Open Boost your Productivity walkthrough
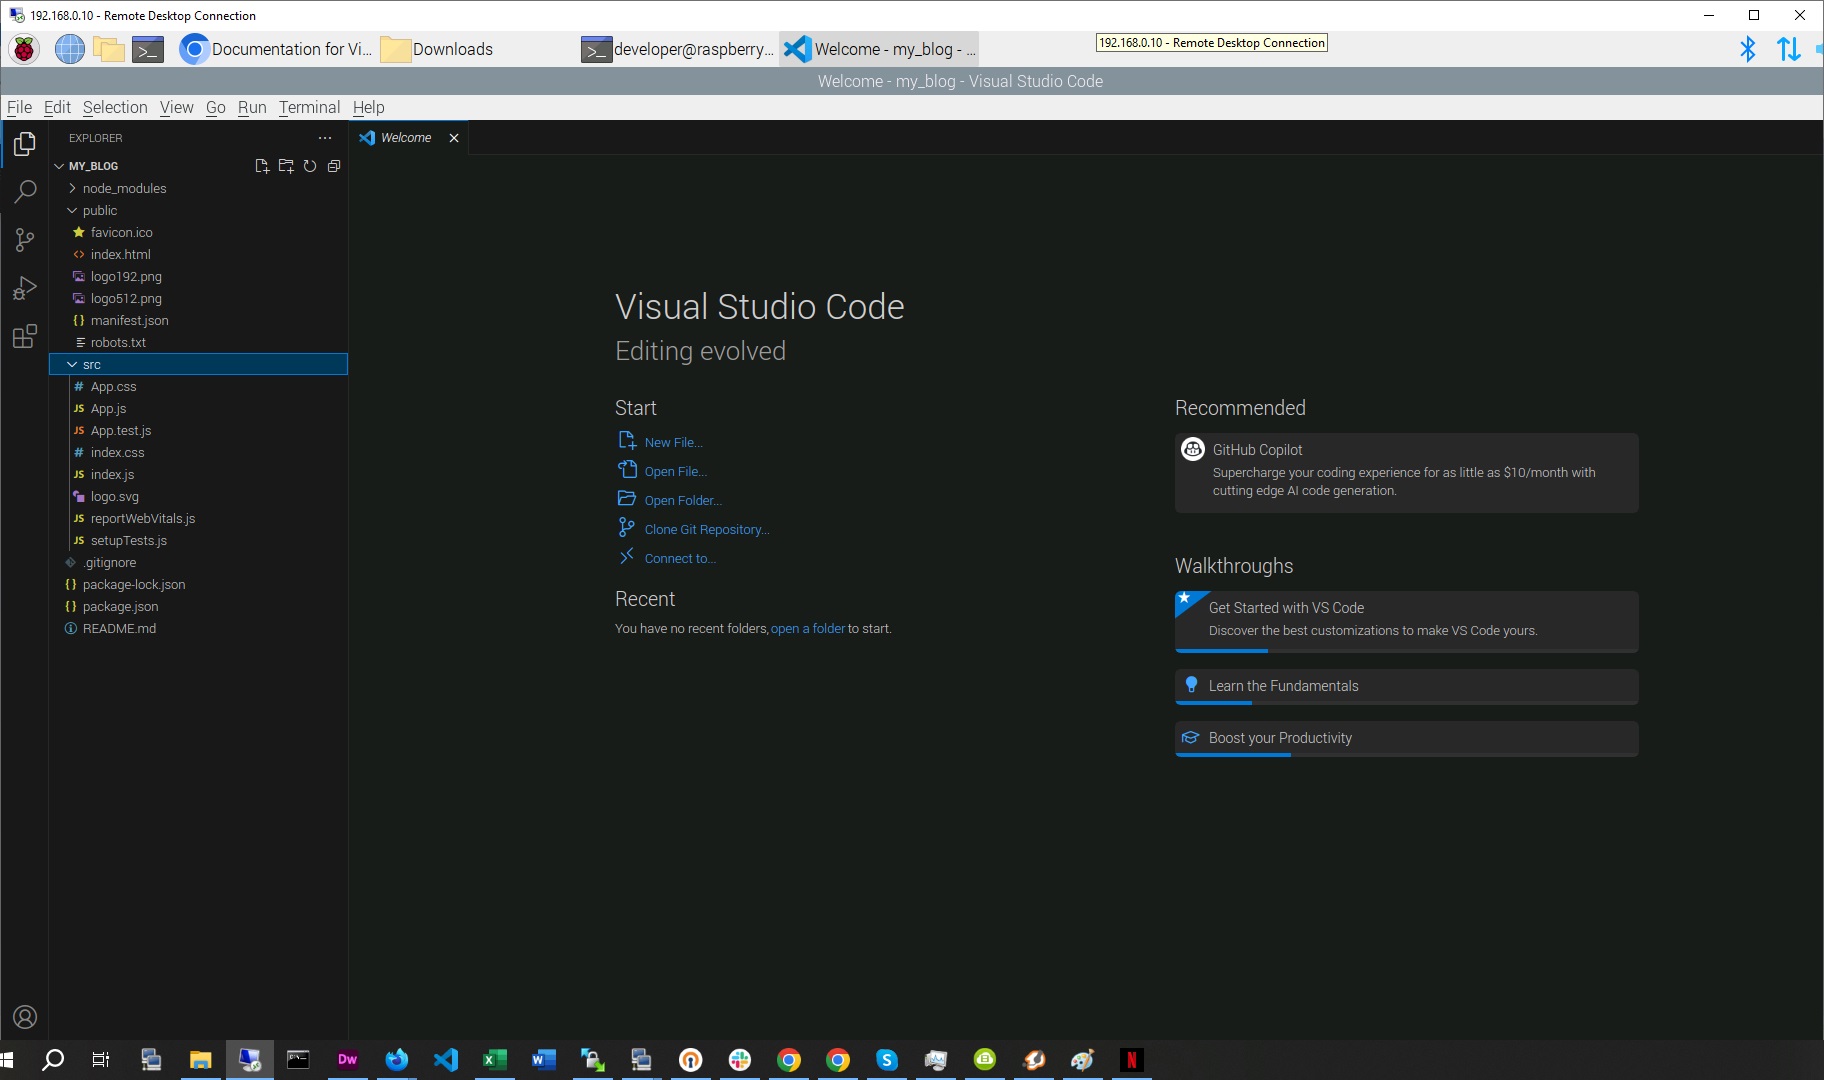Screen dimensions: 1824x1080 coord(1406,738)
